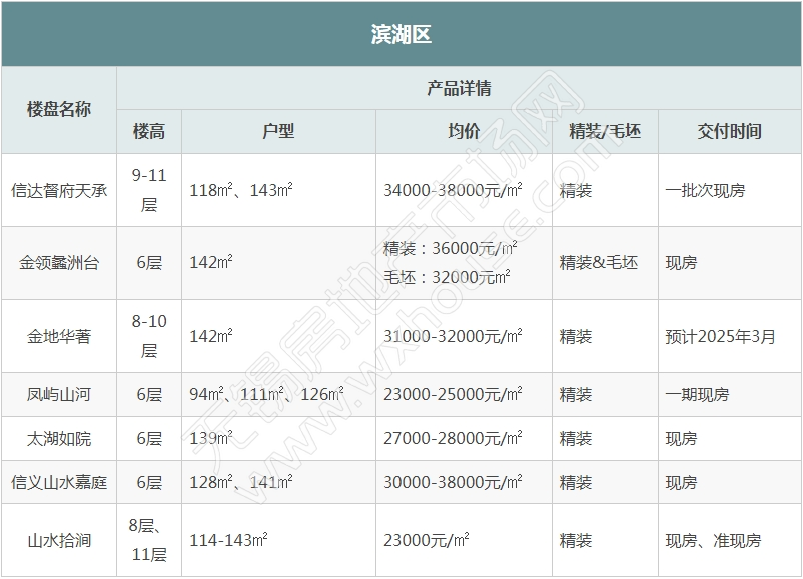Select 精装 in the 太湖如院 row
This screenshot has width=803, height=579.
[576, 439]
